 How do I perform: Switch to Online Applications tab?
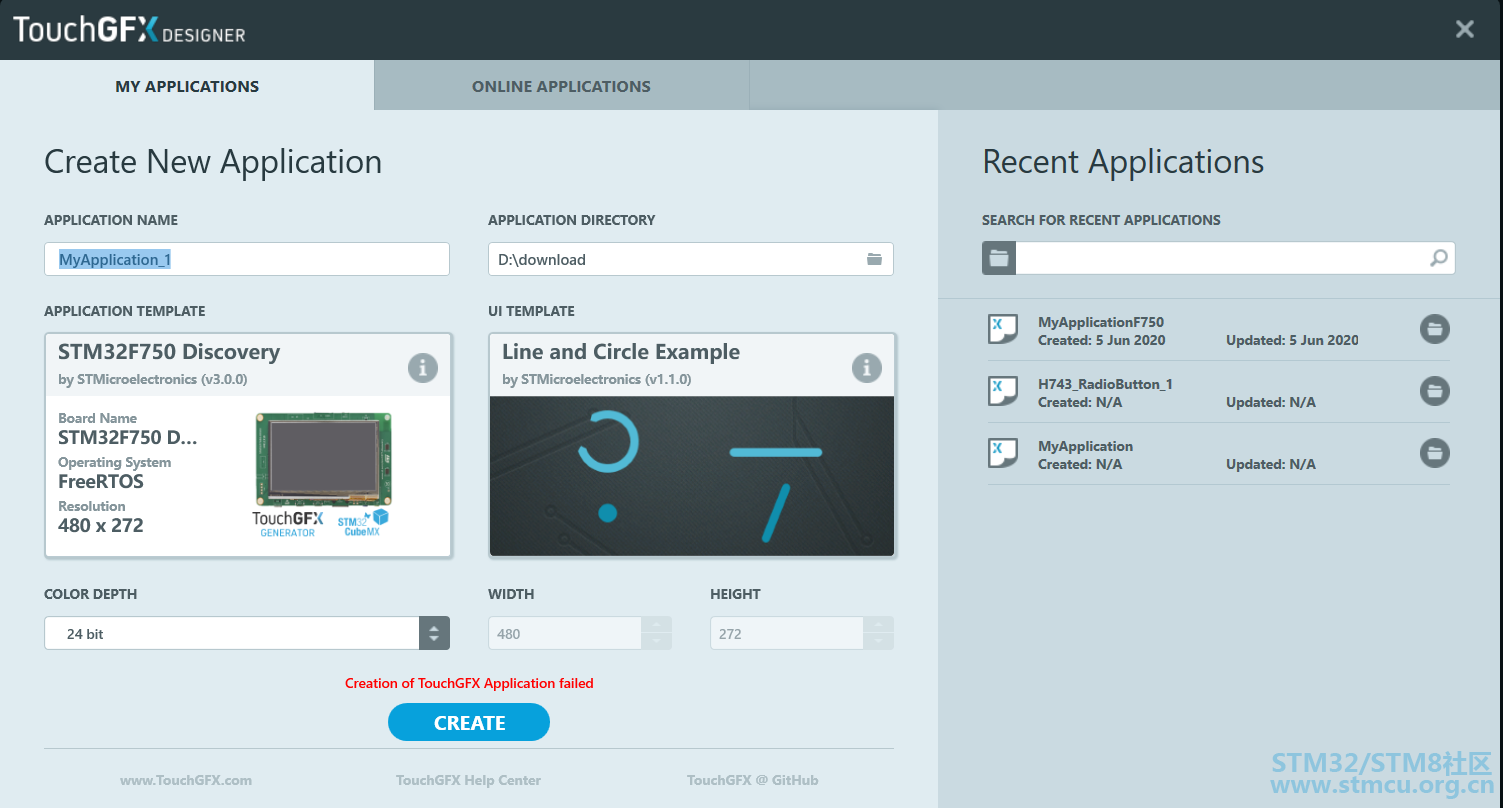tap(561, 86)
